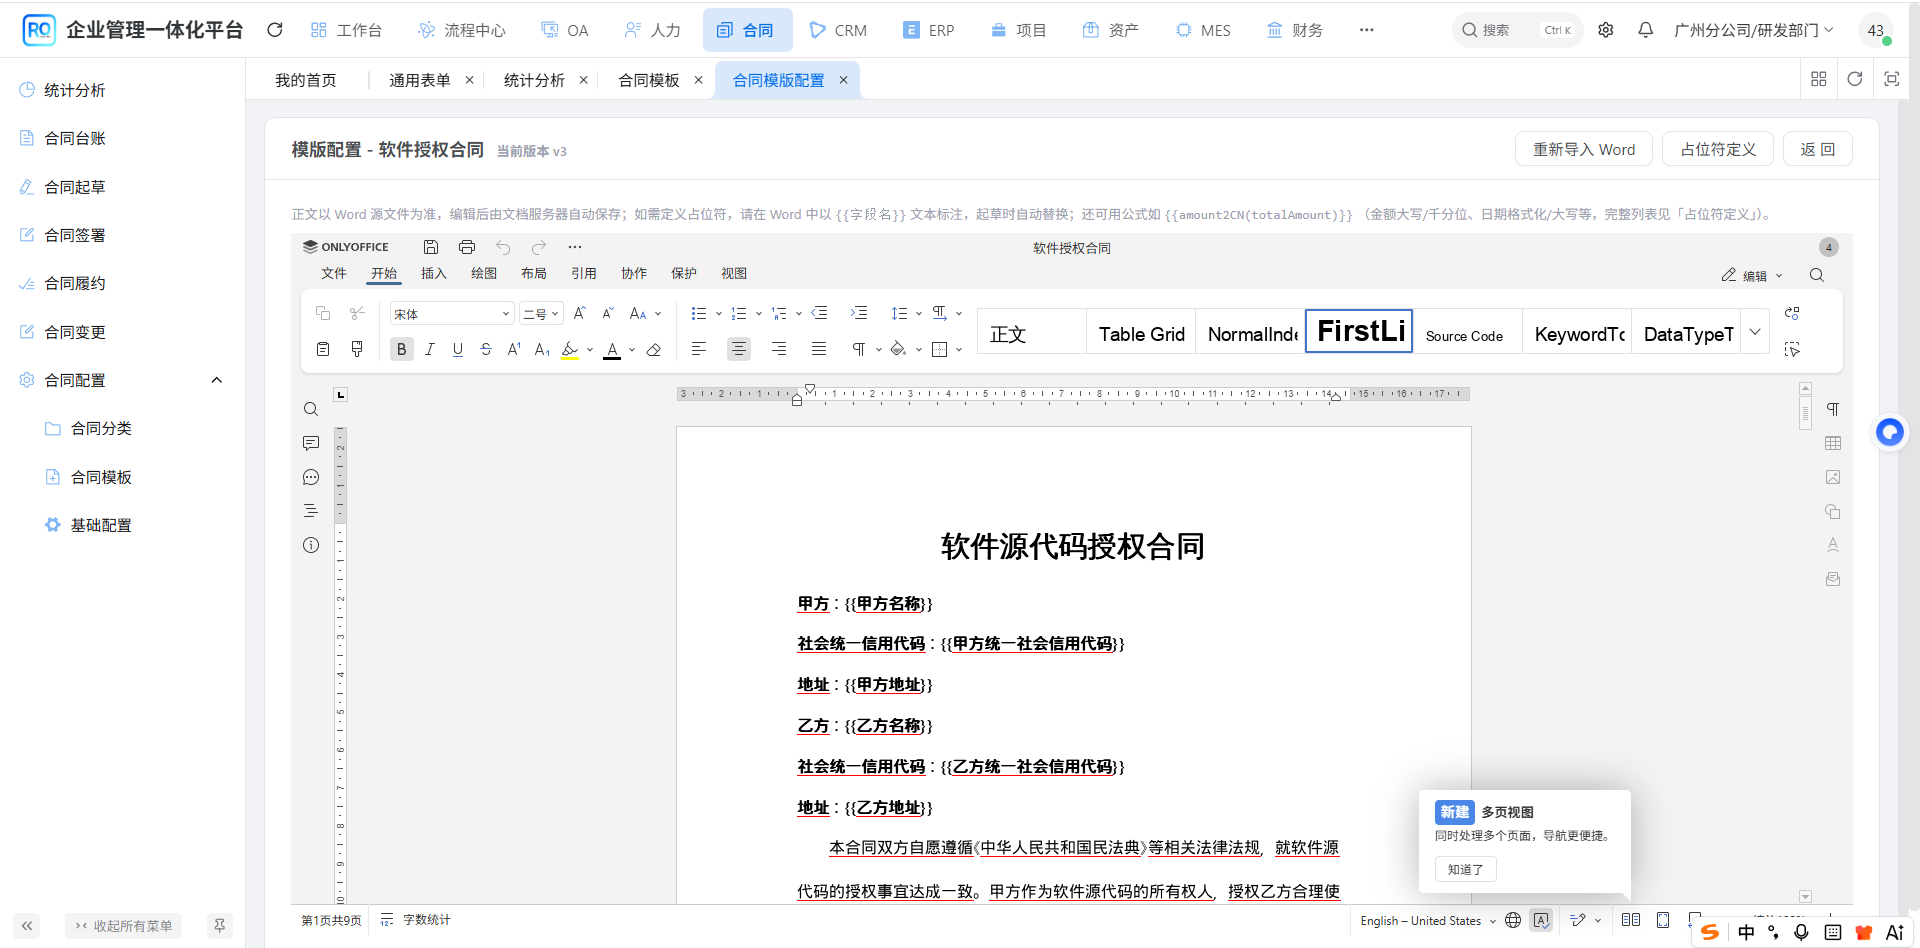1920x948 pixels.
Task: Dismiss the tooltip with 知道了 button
Action: click(1466, 869)
